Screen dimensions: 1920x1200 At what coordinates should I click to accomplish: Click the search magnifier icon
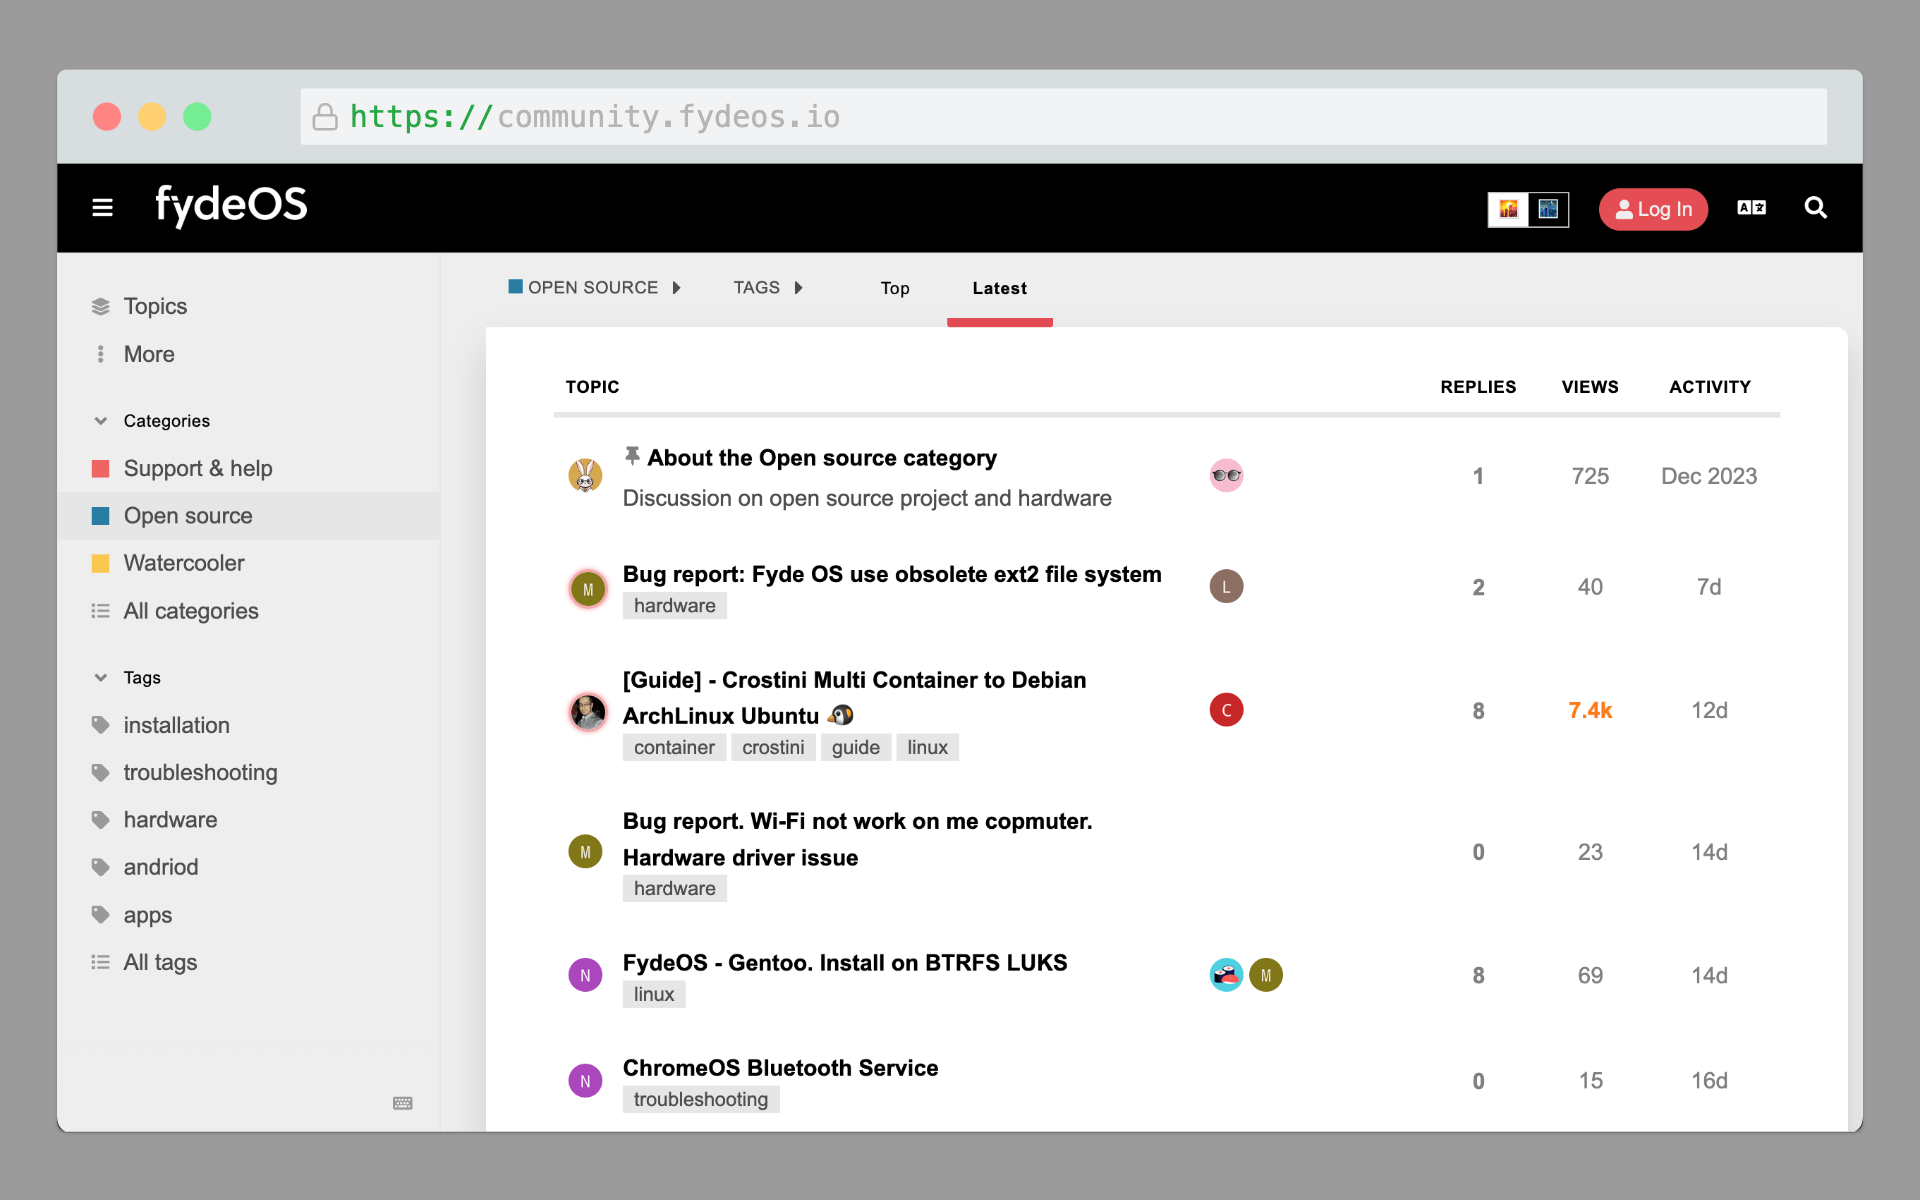[1815, 208]
